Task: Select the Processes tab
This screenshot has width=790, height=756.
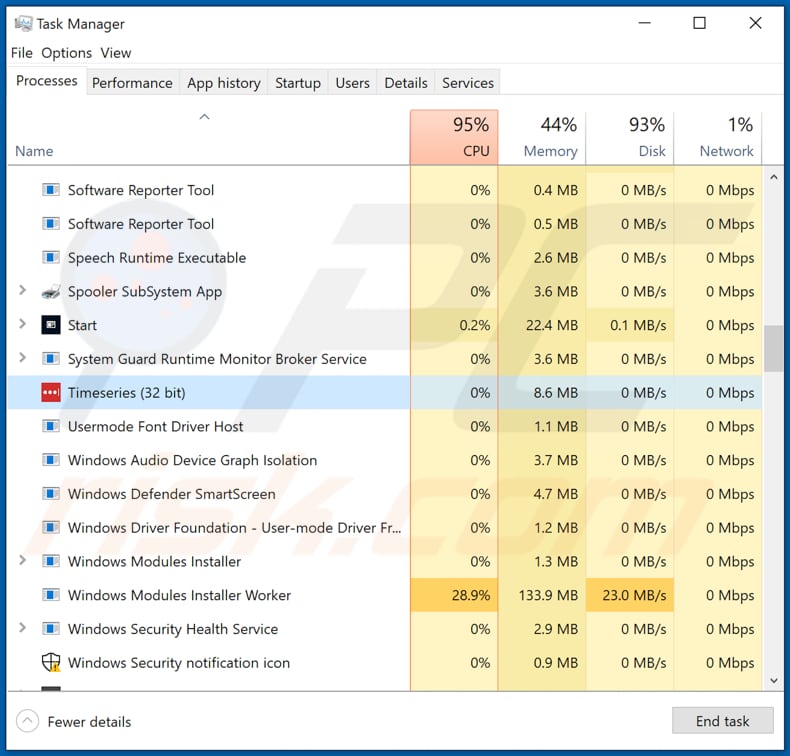Action: pos(47,81)
